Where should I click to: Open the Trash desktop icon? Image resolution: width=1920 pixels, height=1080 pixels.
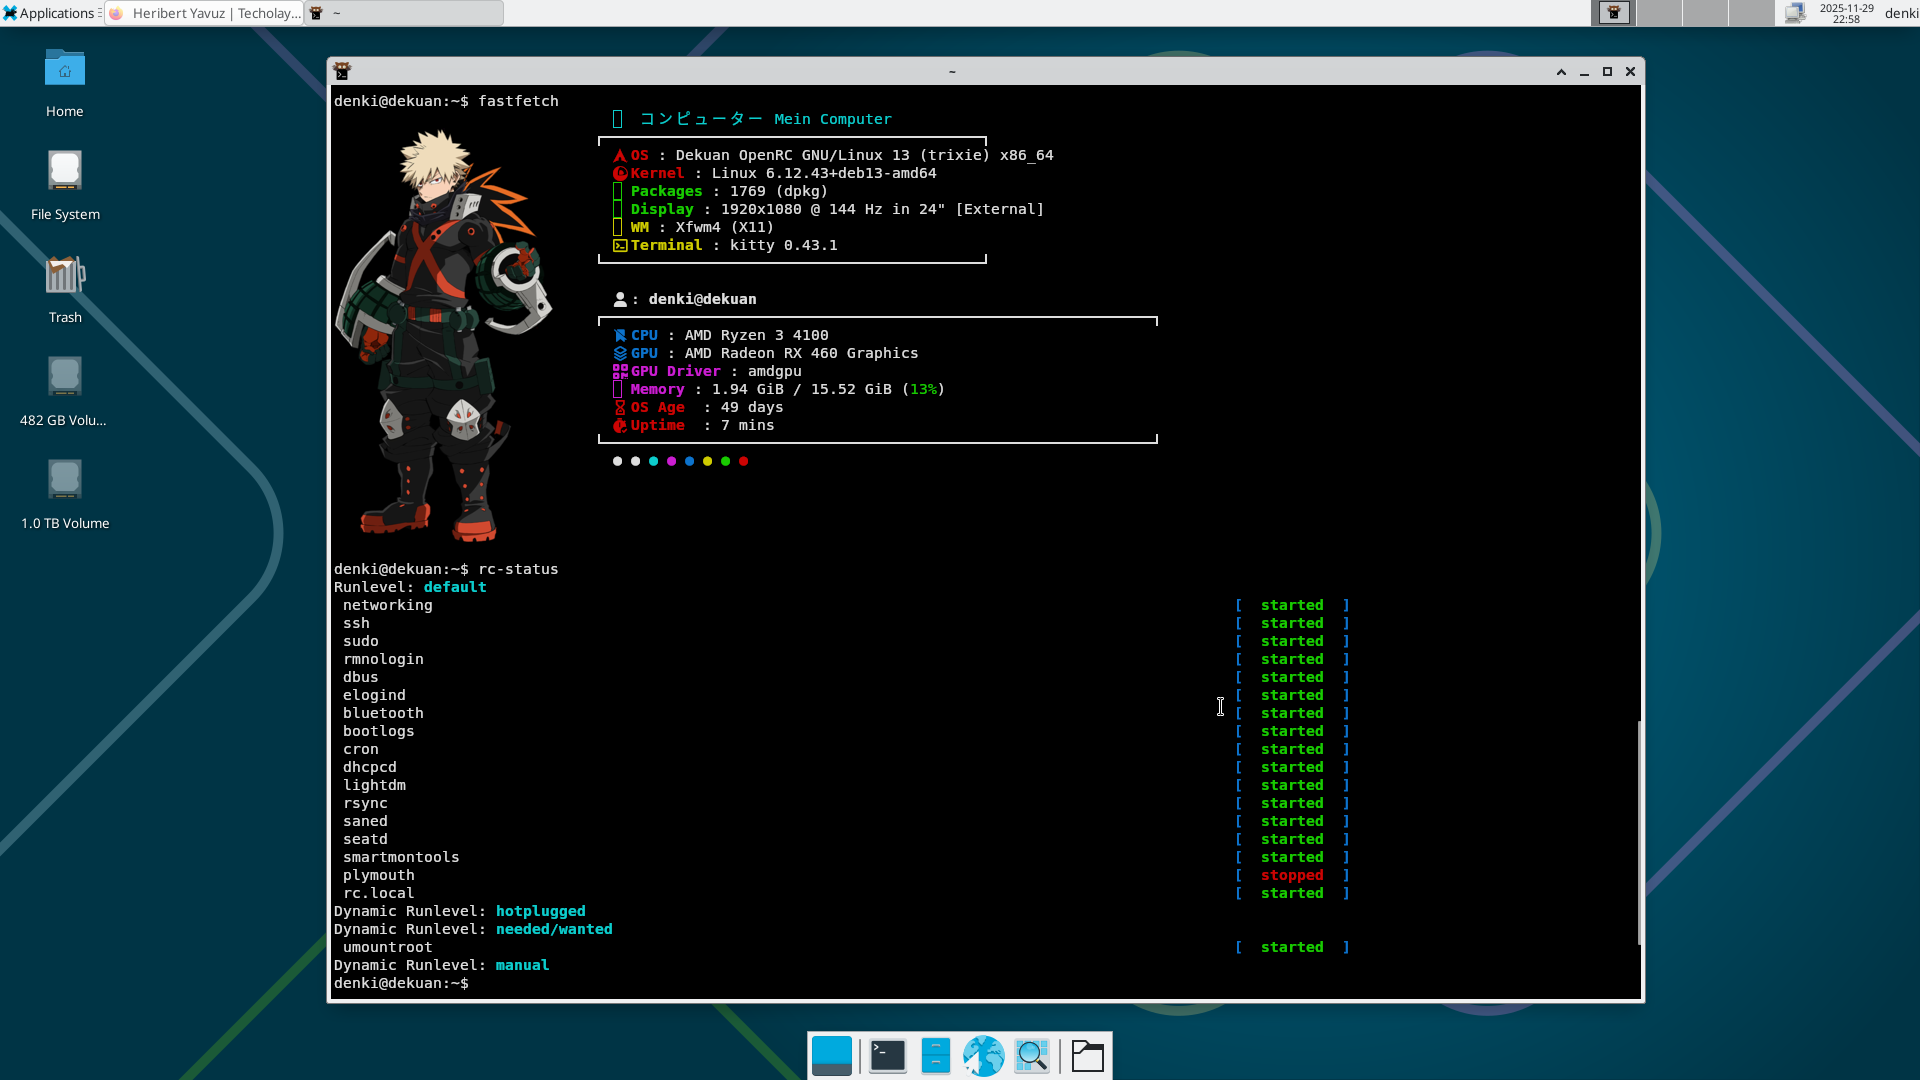pos(65,290)
